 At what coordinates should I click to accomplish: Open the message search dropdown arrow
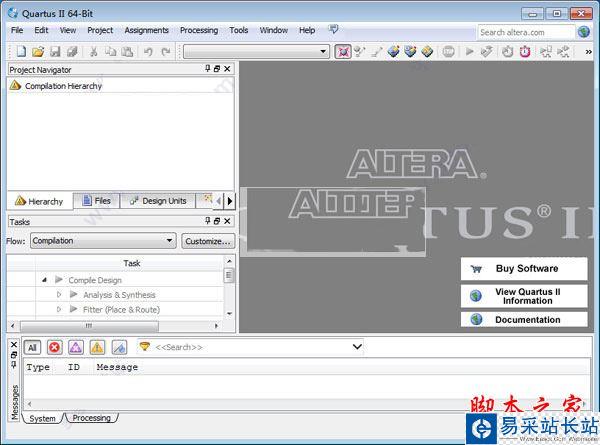coord(357,347)
